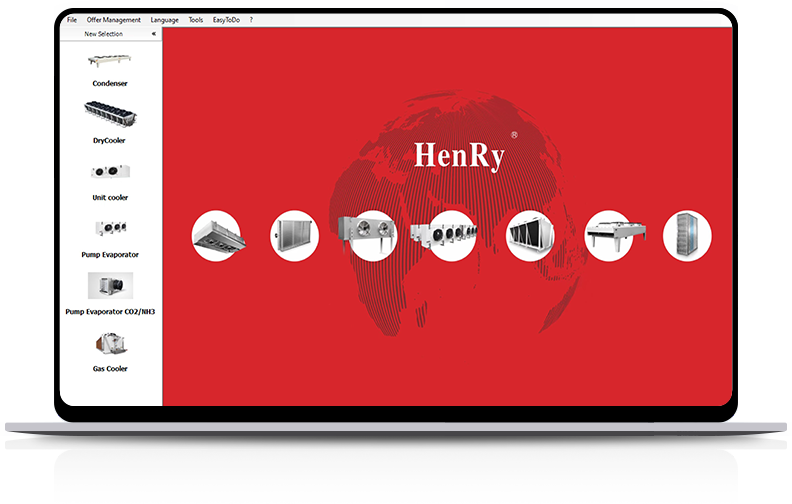The height and width of the screenshot is (504, 792).
Task: Click the Gas Cooler label
Action: pos(110,369)
